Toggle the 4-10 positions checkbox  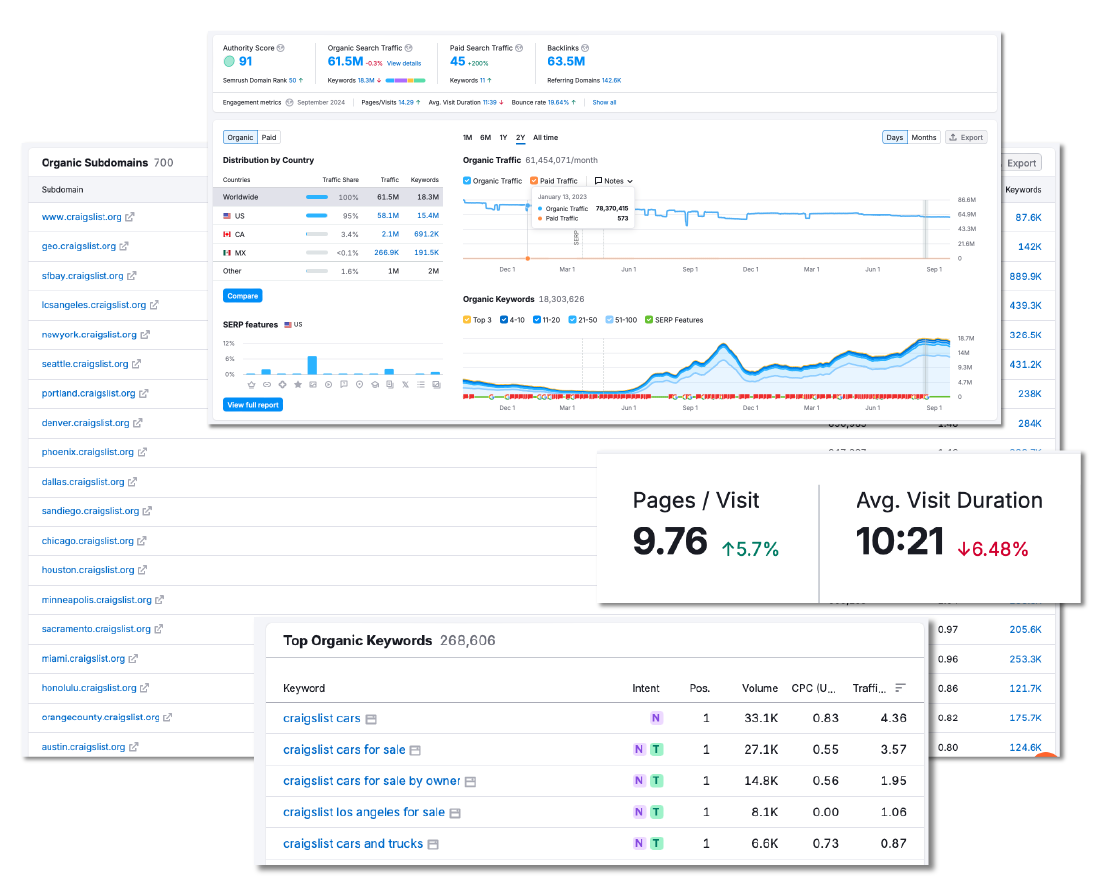pos(504,320)
